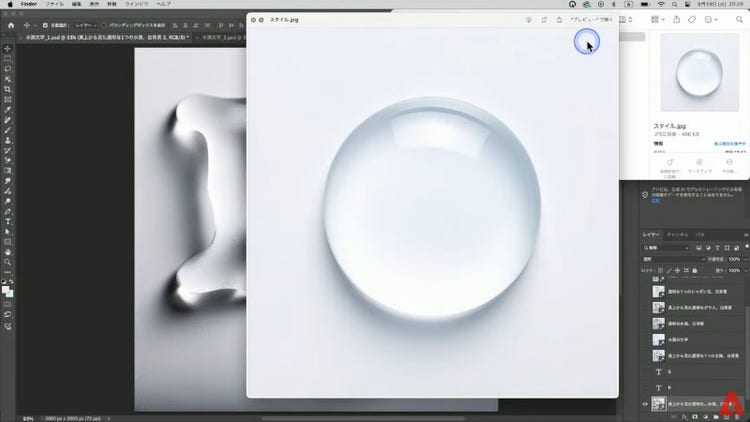Select the Move tool in Photoshop toolbar
750x422 pixels.
tap(8, 48)
